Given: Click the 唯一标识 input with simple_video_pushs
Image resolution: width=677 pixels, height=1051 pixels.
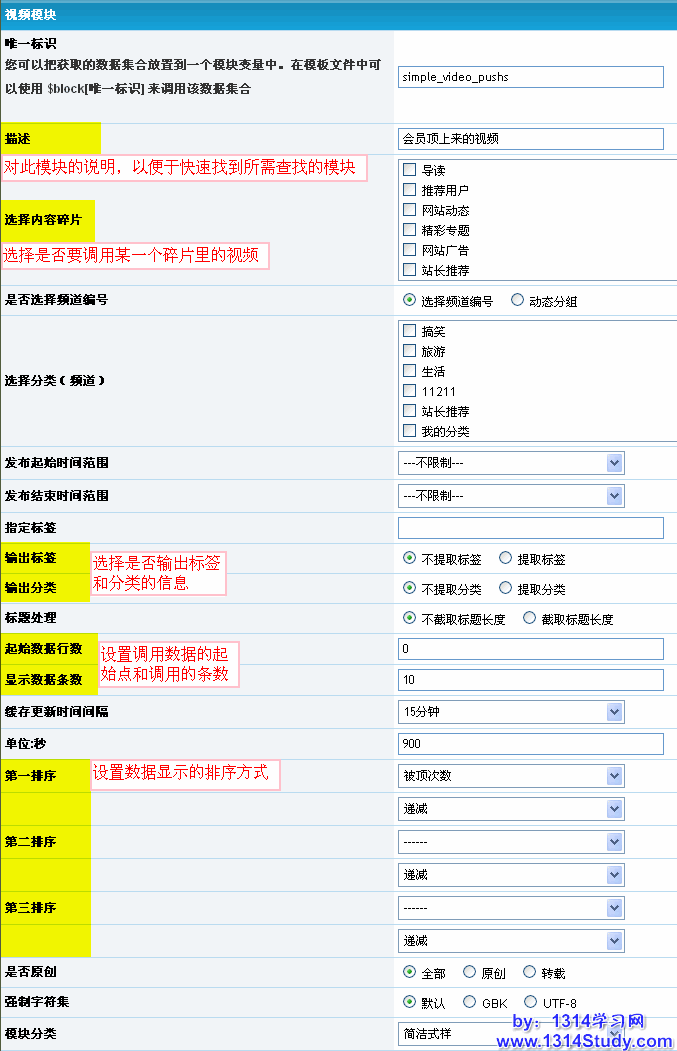Looking at the screenshot, I should click(x=530, y=77).
